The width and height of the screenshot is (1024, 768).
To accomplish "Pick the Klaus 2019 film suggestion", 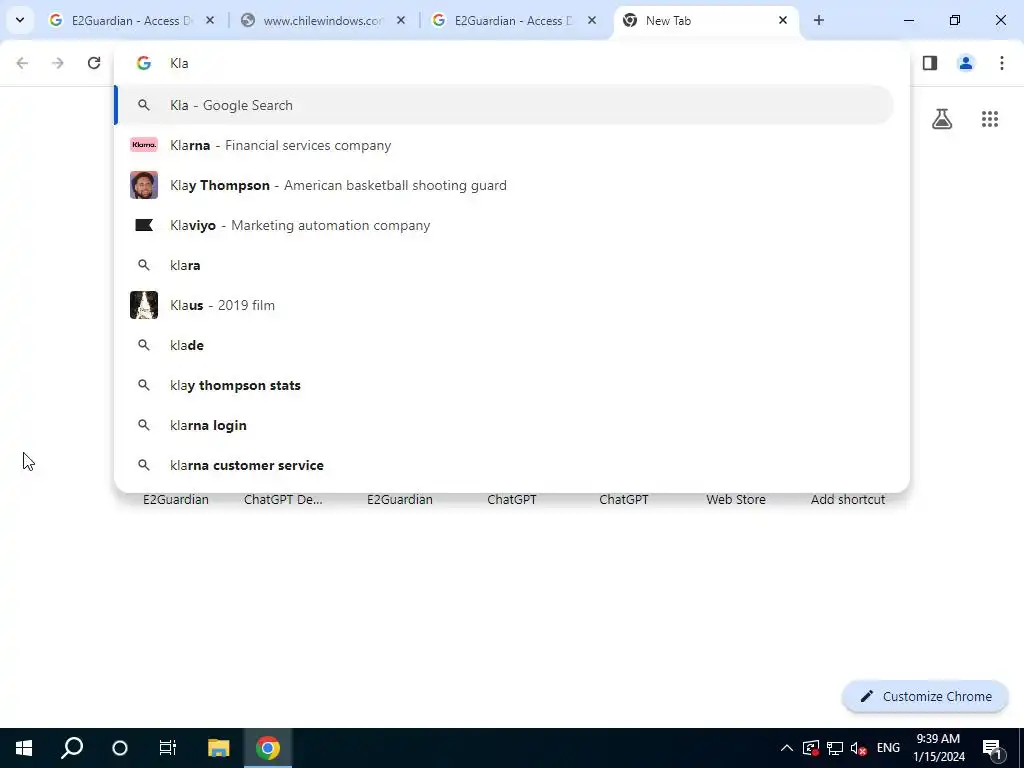I will pos(504,305).
